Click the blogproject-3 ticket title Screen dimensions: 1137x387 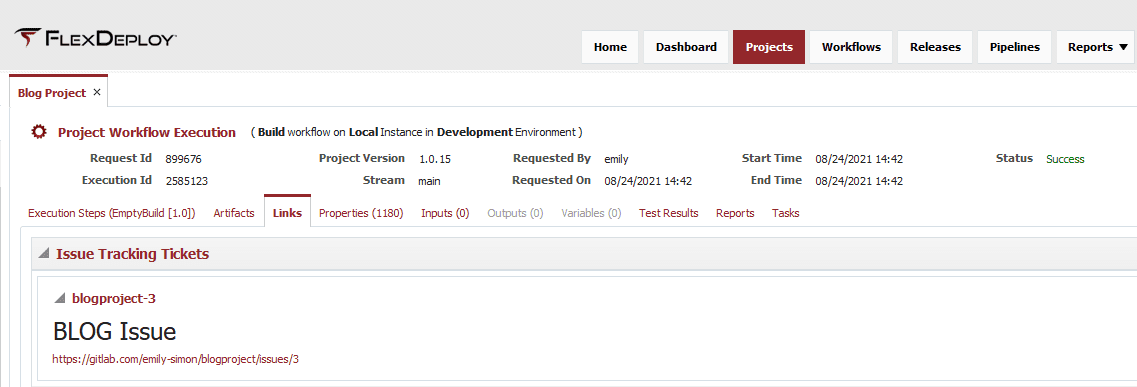pos(114,298)
